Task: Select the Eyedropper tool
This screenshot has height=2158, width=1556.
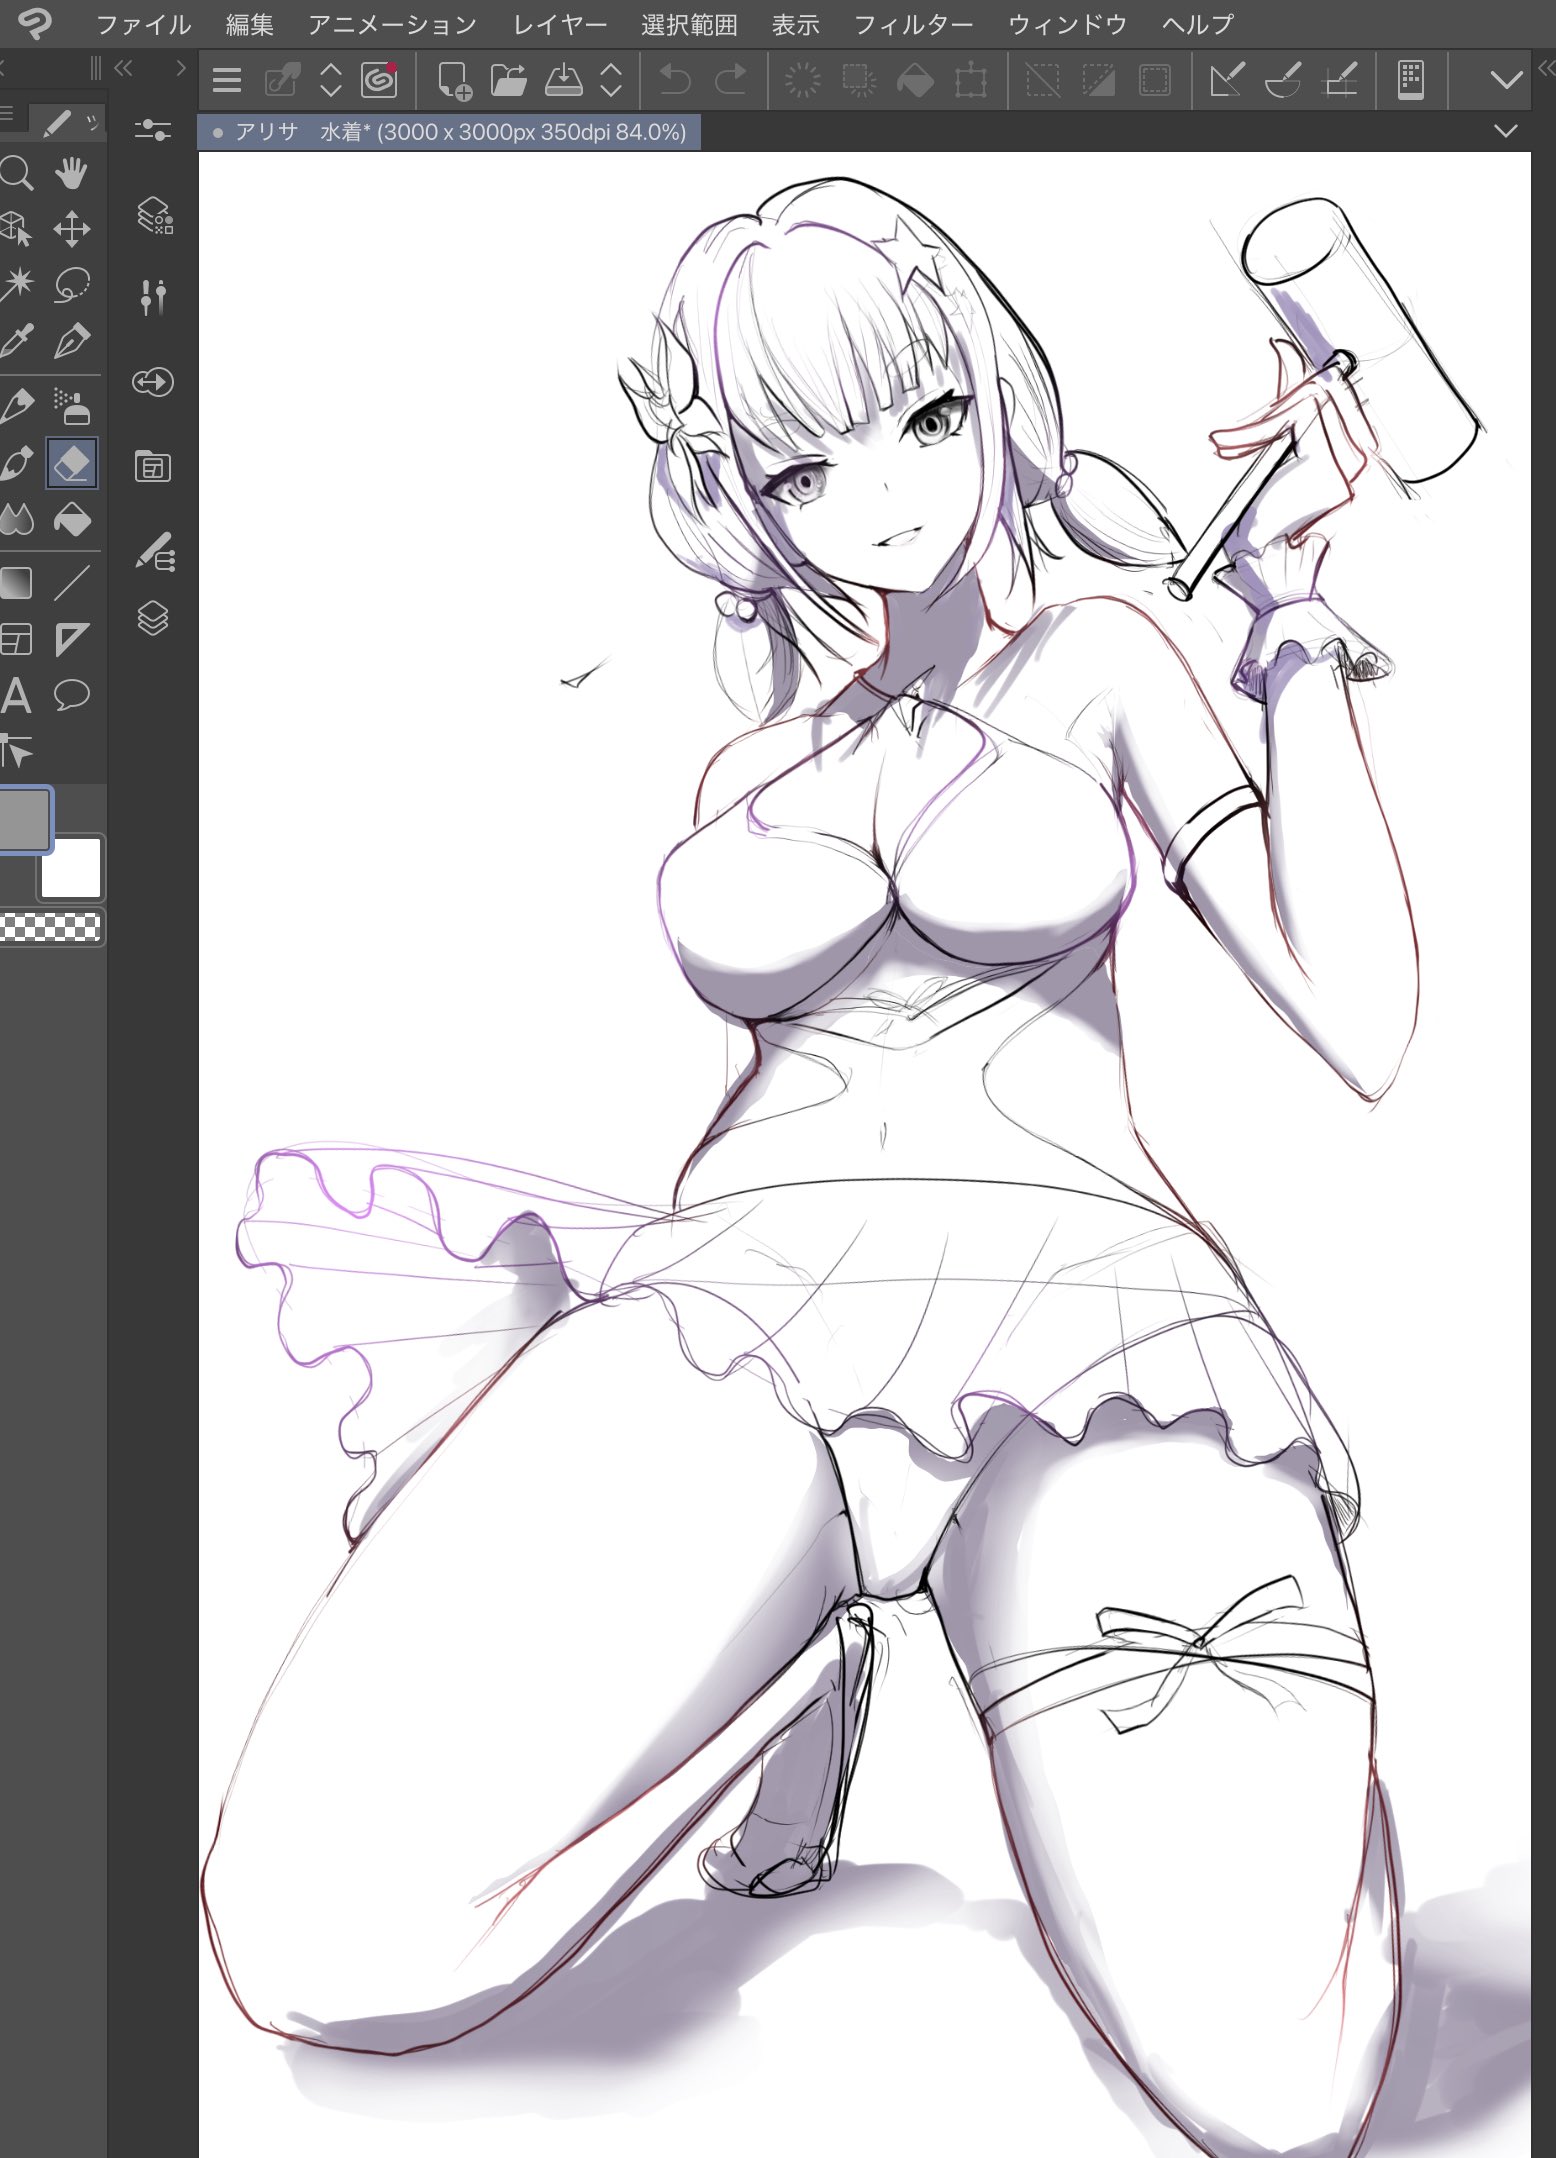Action: point(16,341)
